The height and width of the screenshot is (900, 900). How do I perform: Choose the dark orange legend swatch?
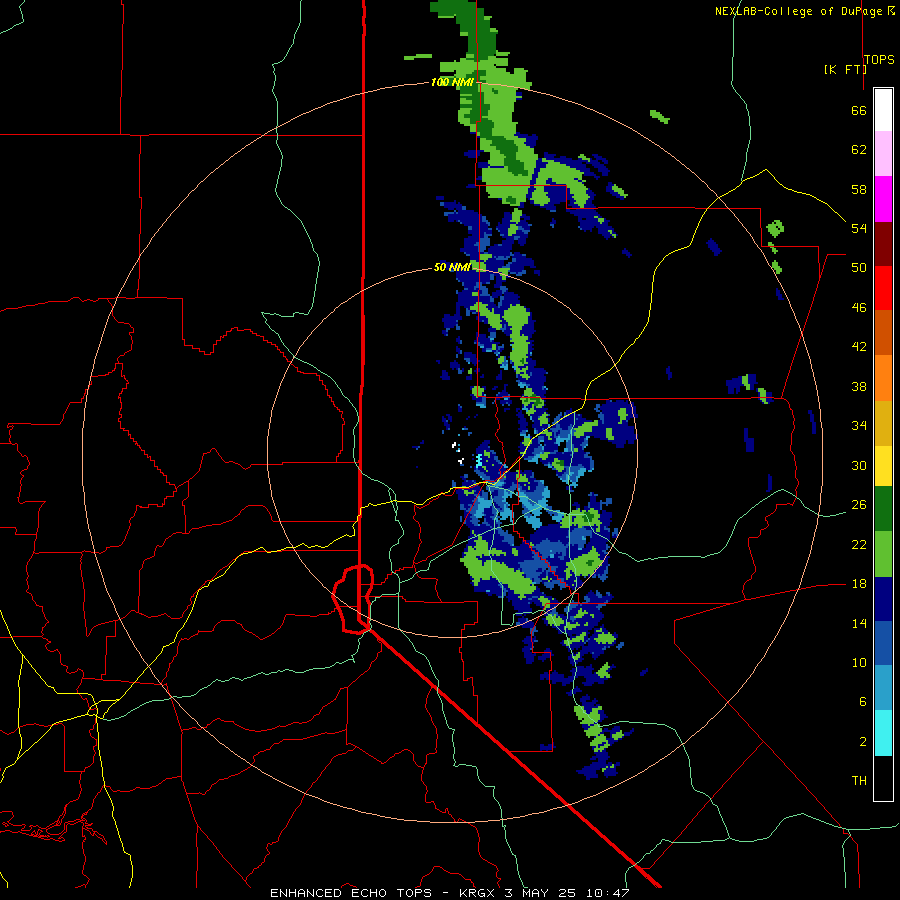click(883, 332)
